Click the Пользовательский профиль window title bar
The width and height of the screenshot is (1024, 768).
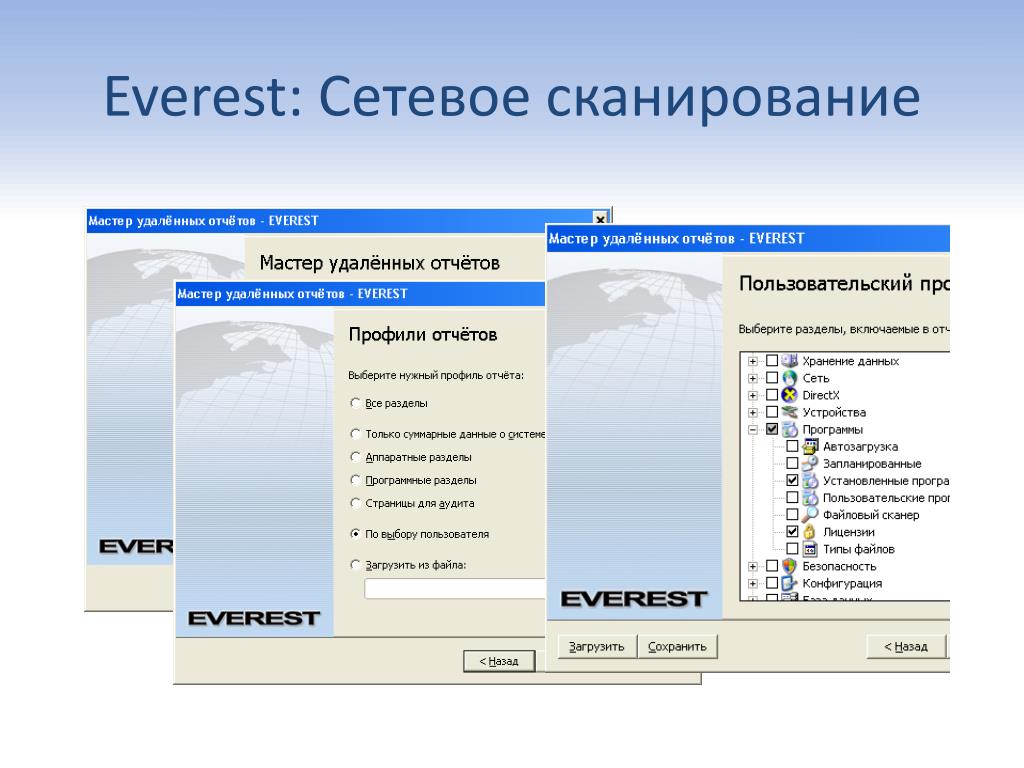click(748, 238)
